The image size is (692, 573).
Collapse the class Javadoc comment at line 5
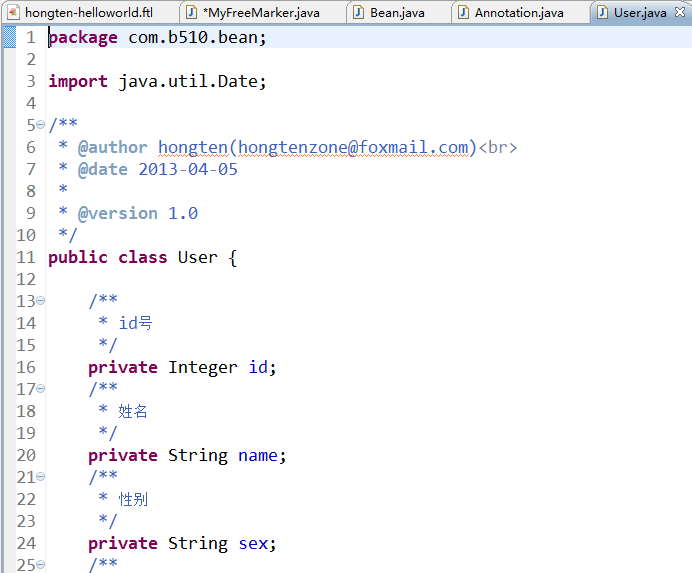41,125
